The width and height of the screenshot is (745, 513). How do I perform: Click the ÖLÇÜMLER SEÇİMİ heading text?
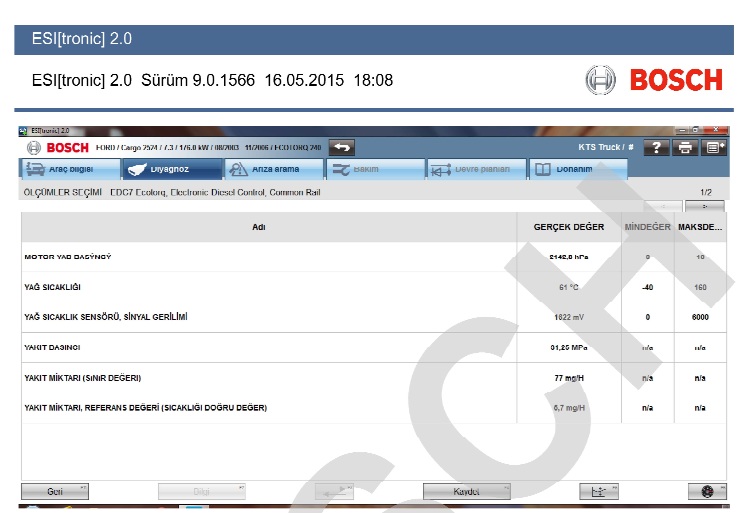pos(63,192)
